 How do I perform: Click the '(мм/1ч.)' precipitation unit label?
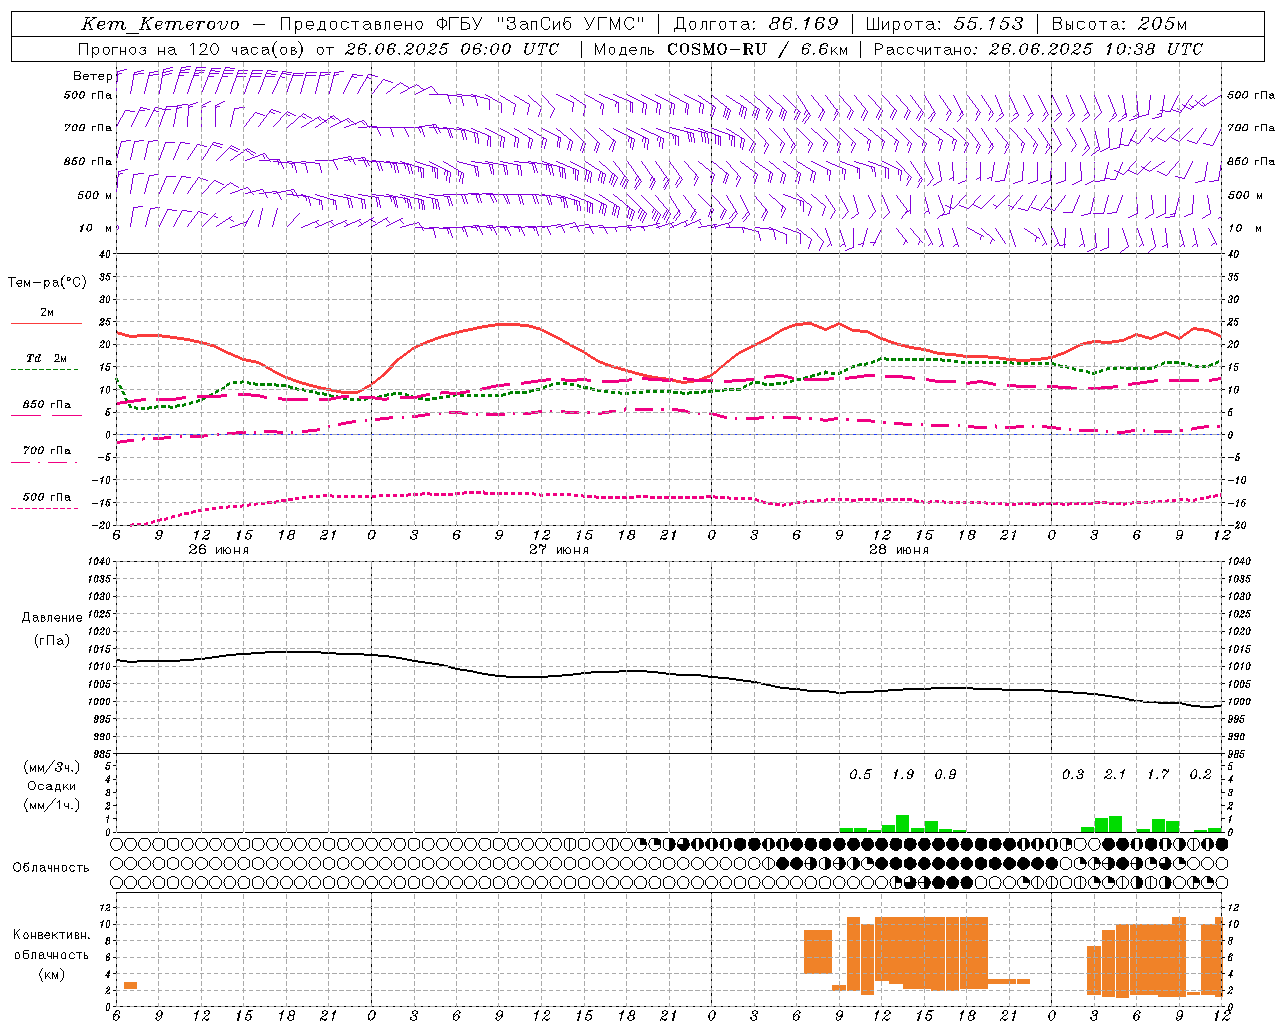pos(51,805)
